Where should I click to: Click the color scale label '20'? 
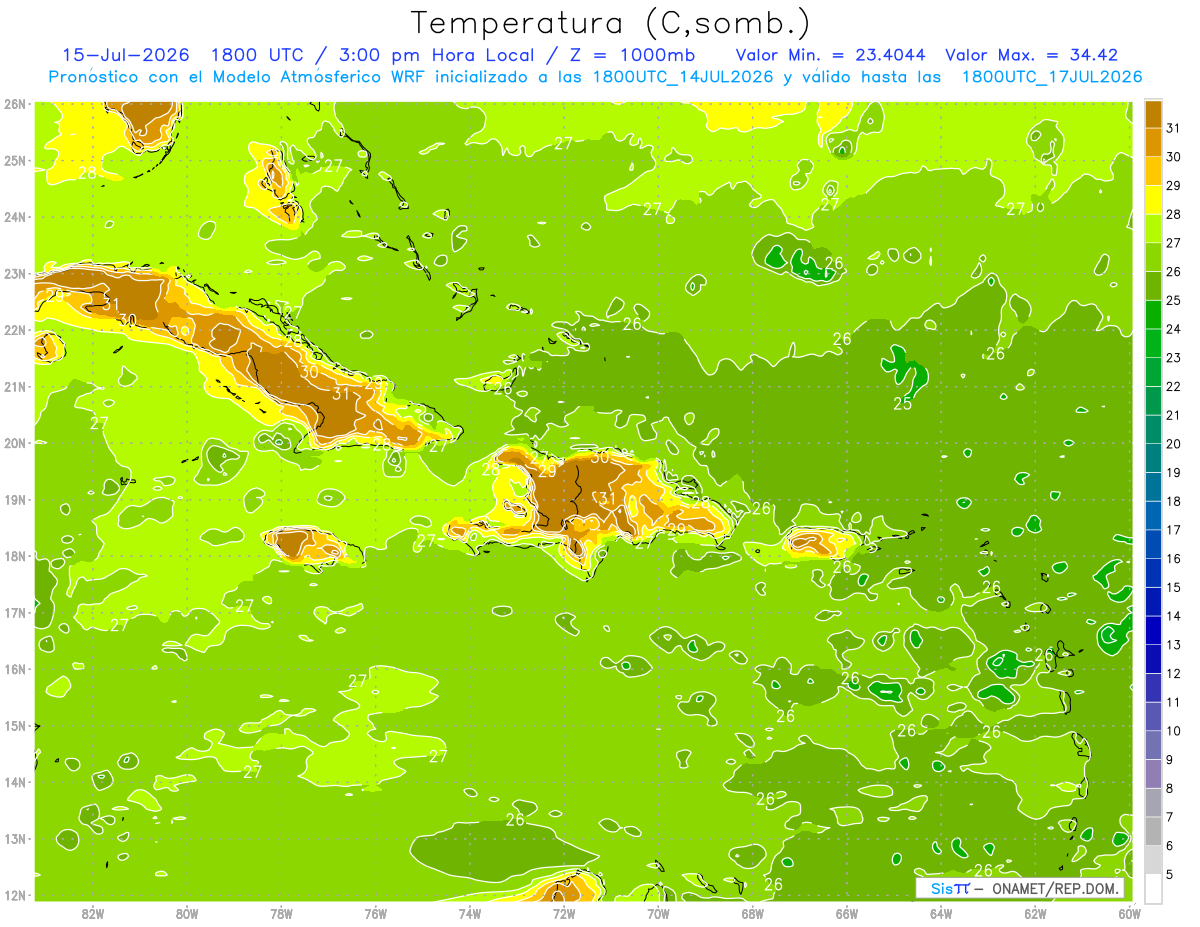click(1174, 444)
